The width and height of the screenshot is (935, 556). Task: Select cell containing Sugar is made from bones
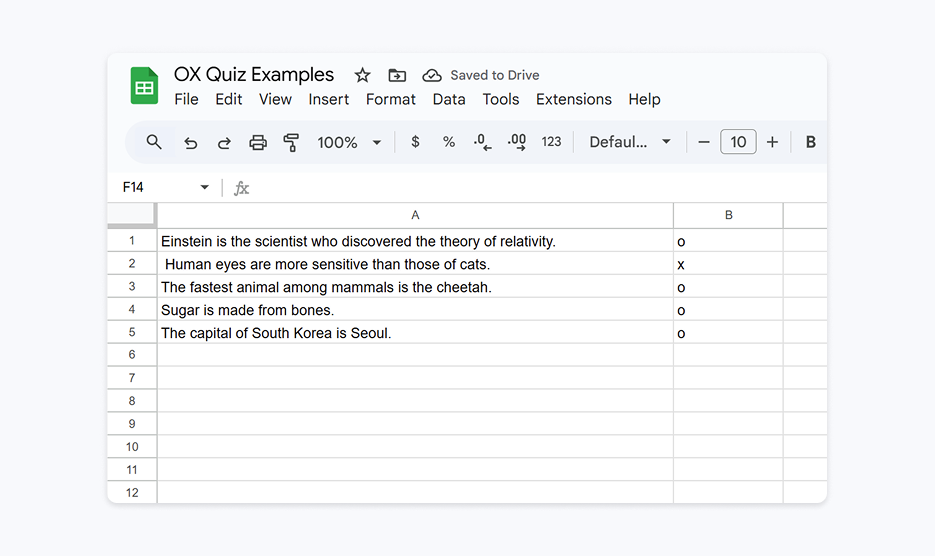(415, 310)
